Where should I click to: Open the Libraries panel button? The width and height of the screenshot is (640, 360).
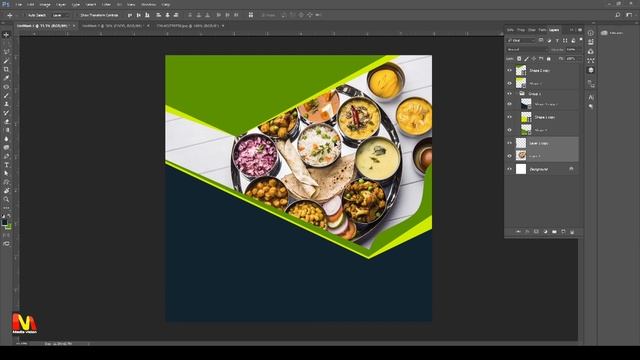tap(611, 33)
